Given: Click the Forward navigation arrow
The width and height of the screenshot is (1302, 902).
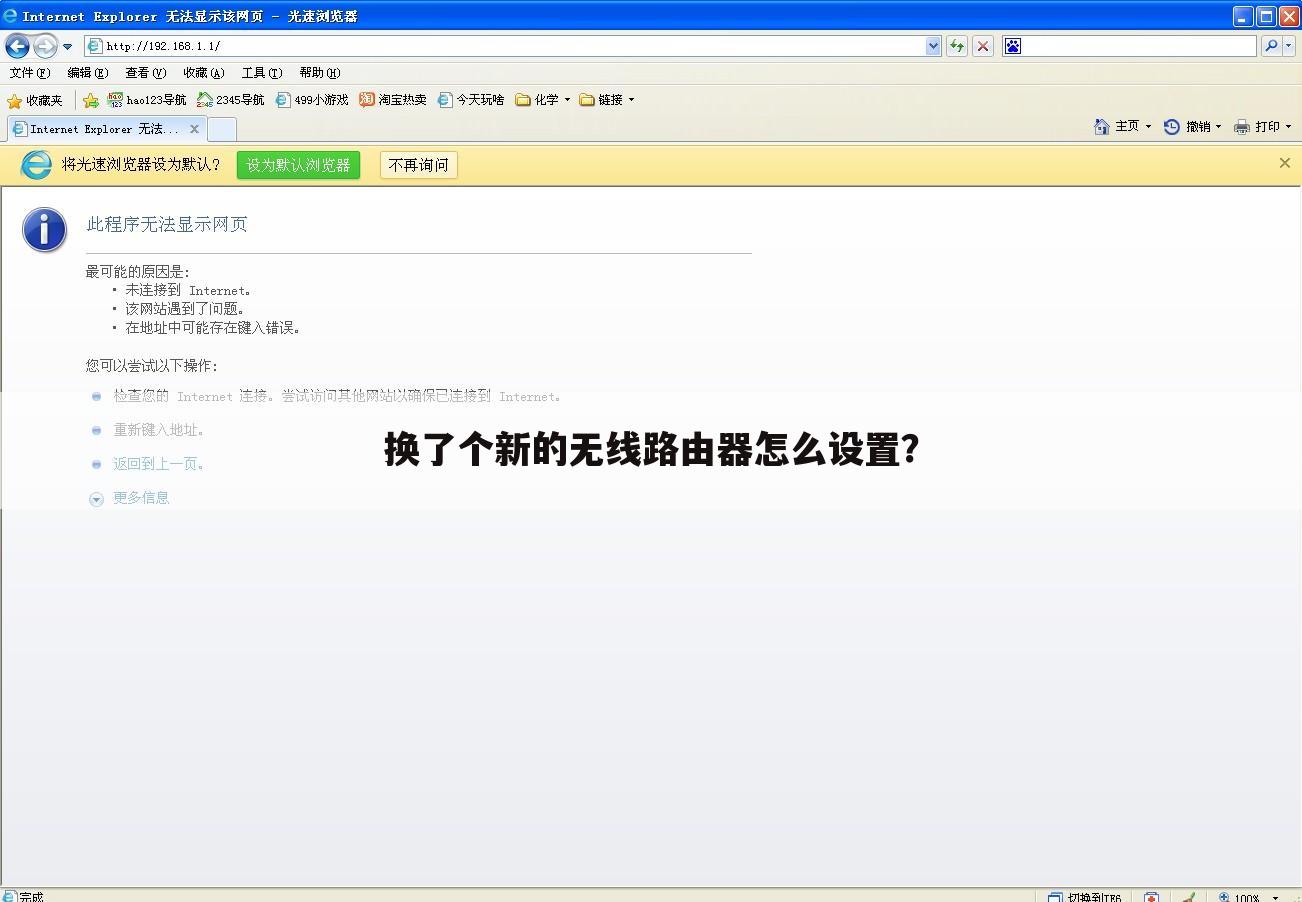Looking at the screenshot, I should pyautogui.click(x=45, y=46).
